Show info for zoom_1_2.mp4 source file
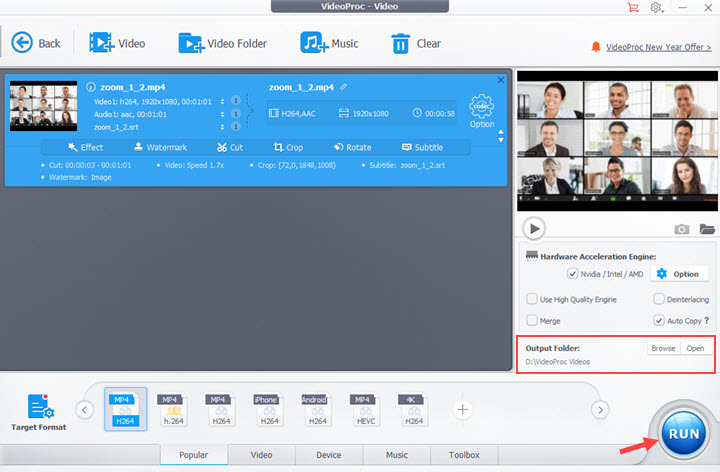The image size is (720, 472). (91, 87)
